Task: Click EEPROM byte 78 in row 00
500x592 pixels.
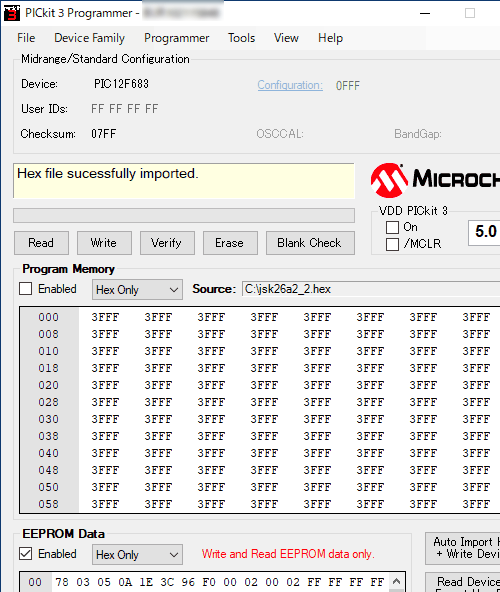Action: [62, 582]
